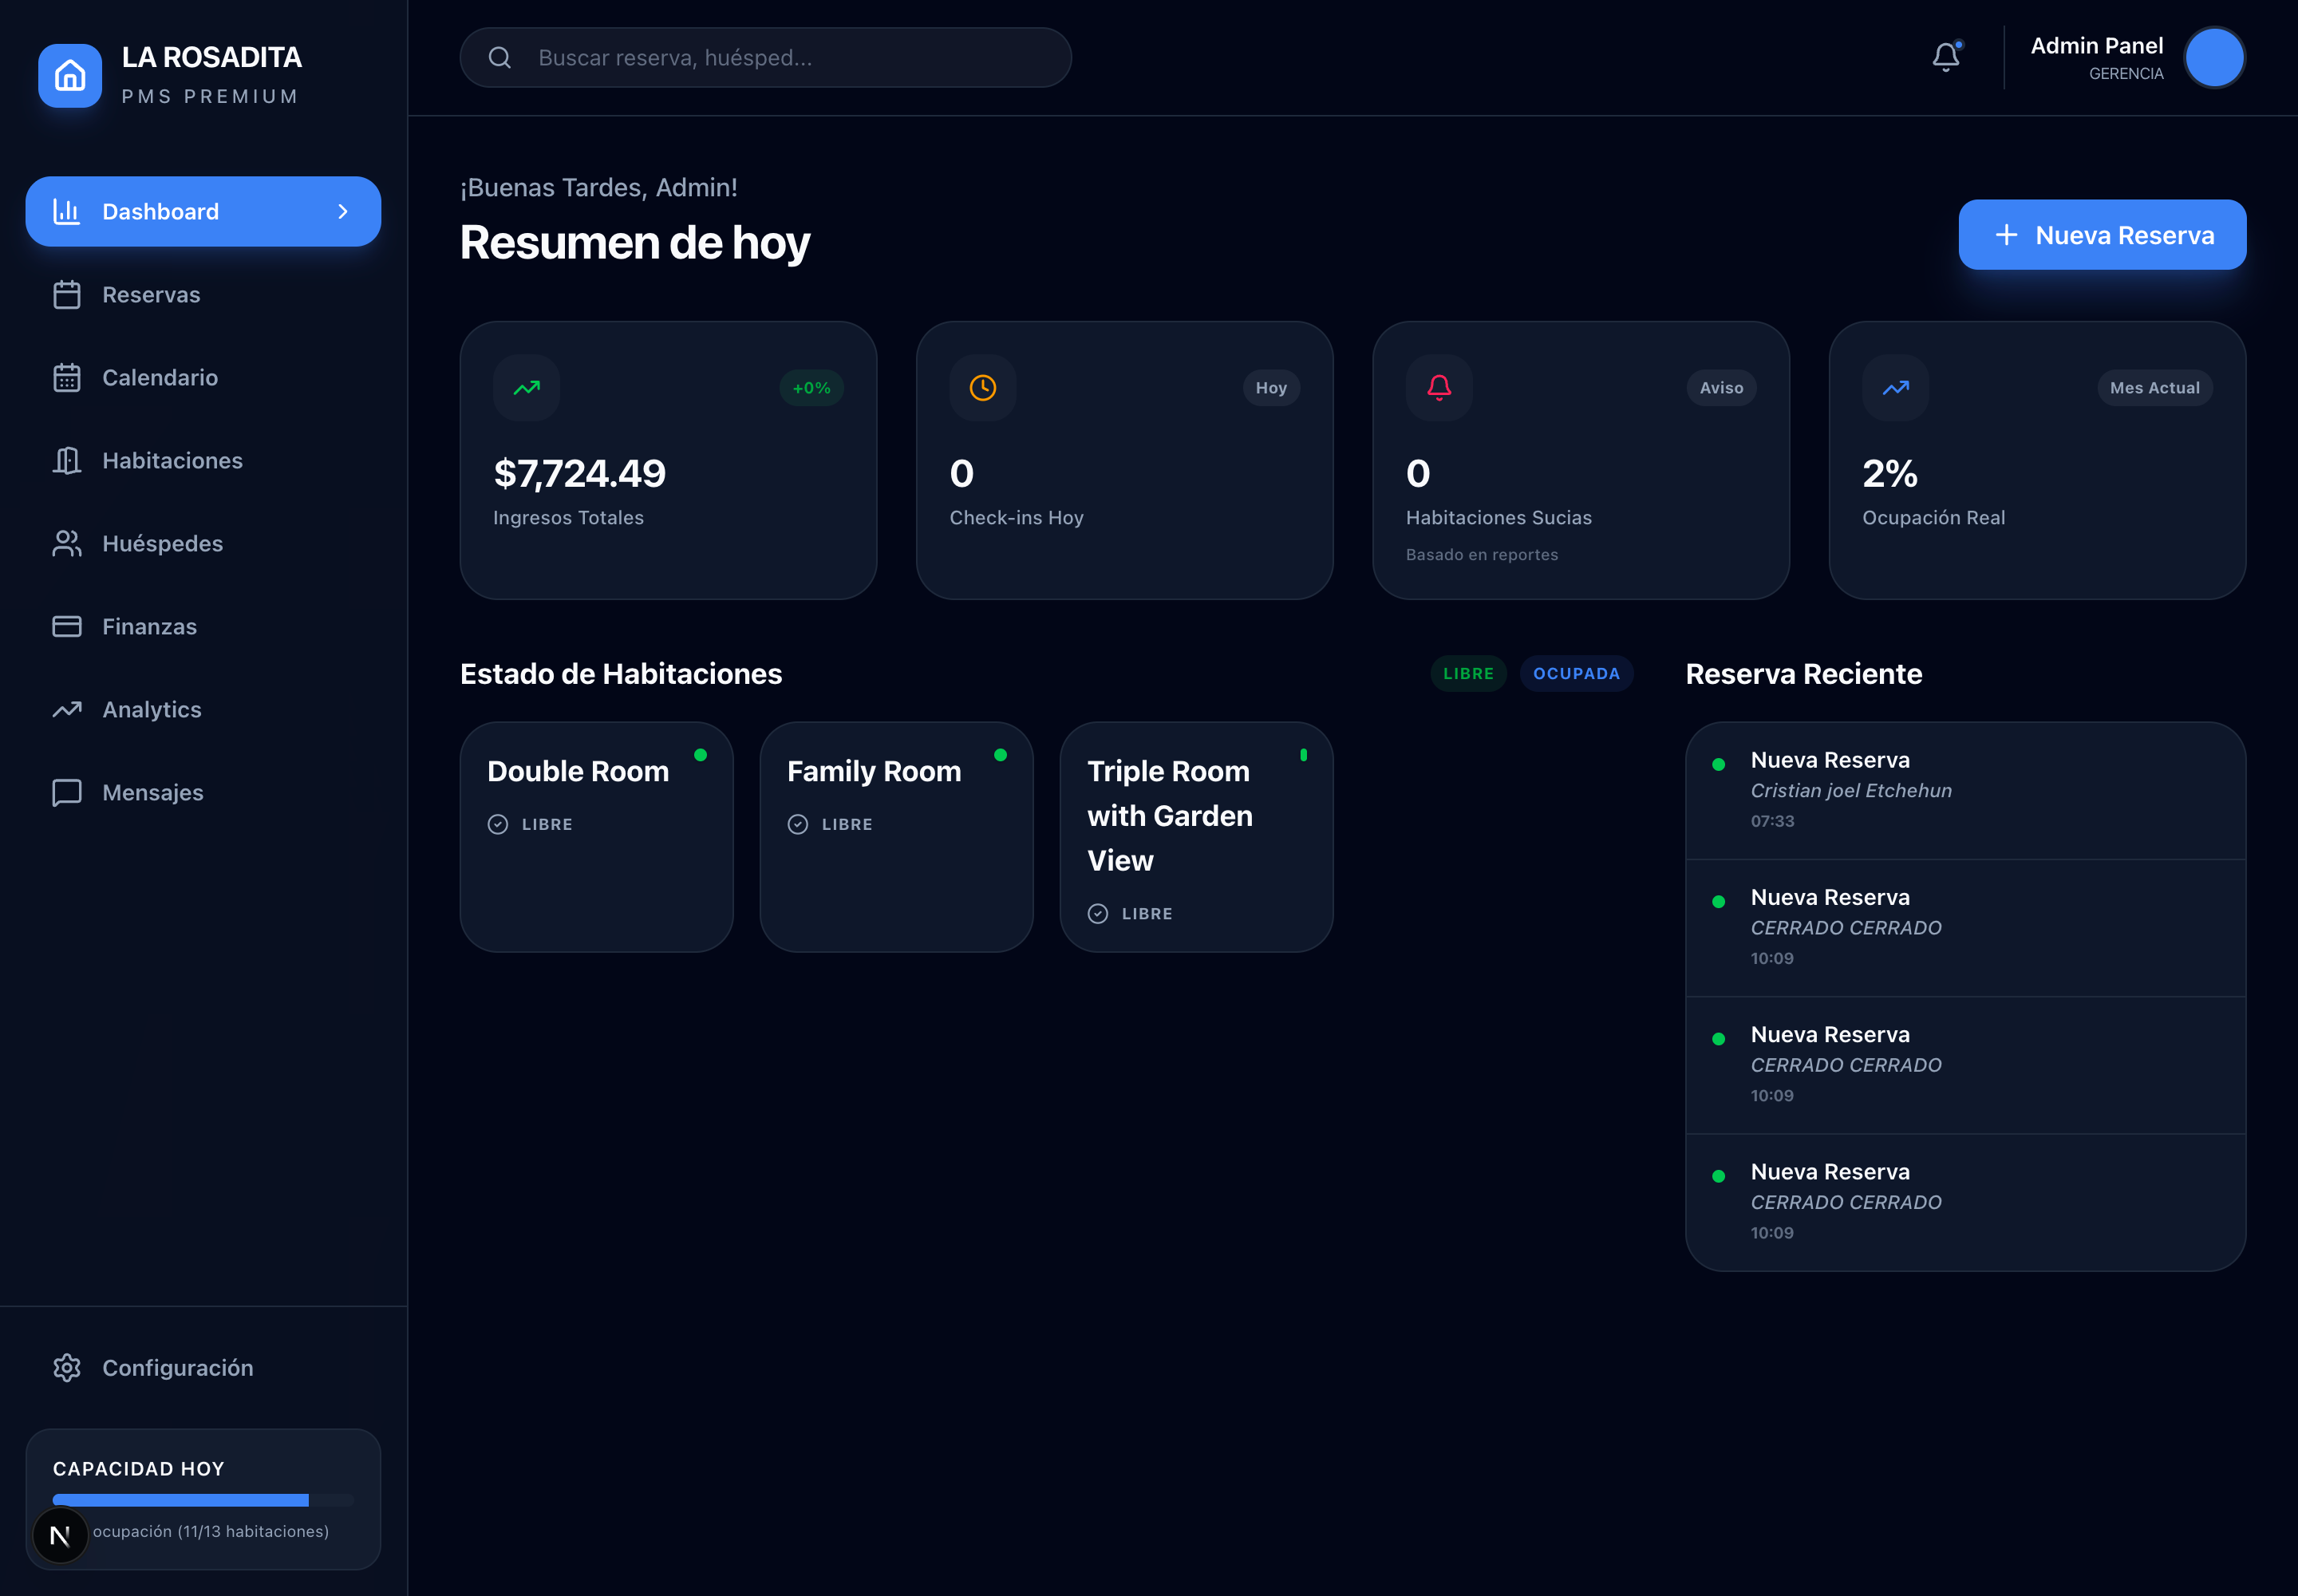Image resolution: width=2298 pixels, height=1596 pixels.
Task: Click the Admin Panel profile avatar
Action: click(x=2215, y=58)
